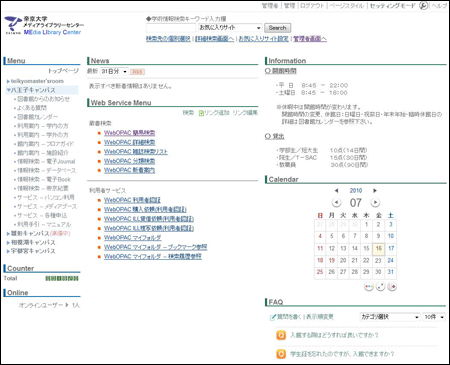
Task: Open ヘルプ in the top bar
Action: click(x=439, y=6)
